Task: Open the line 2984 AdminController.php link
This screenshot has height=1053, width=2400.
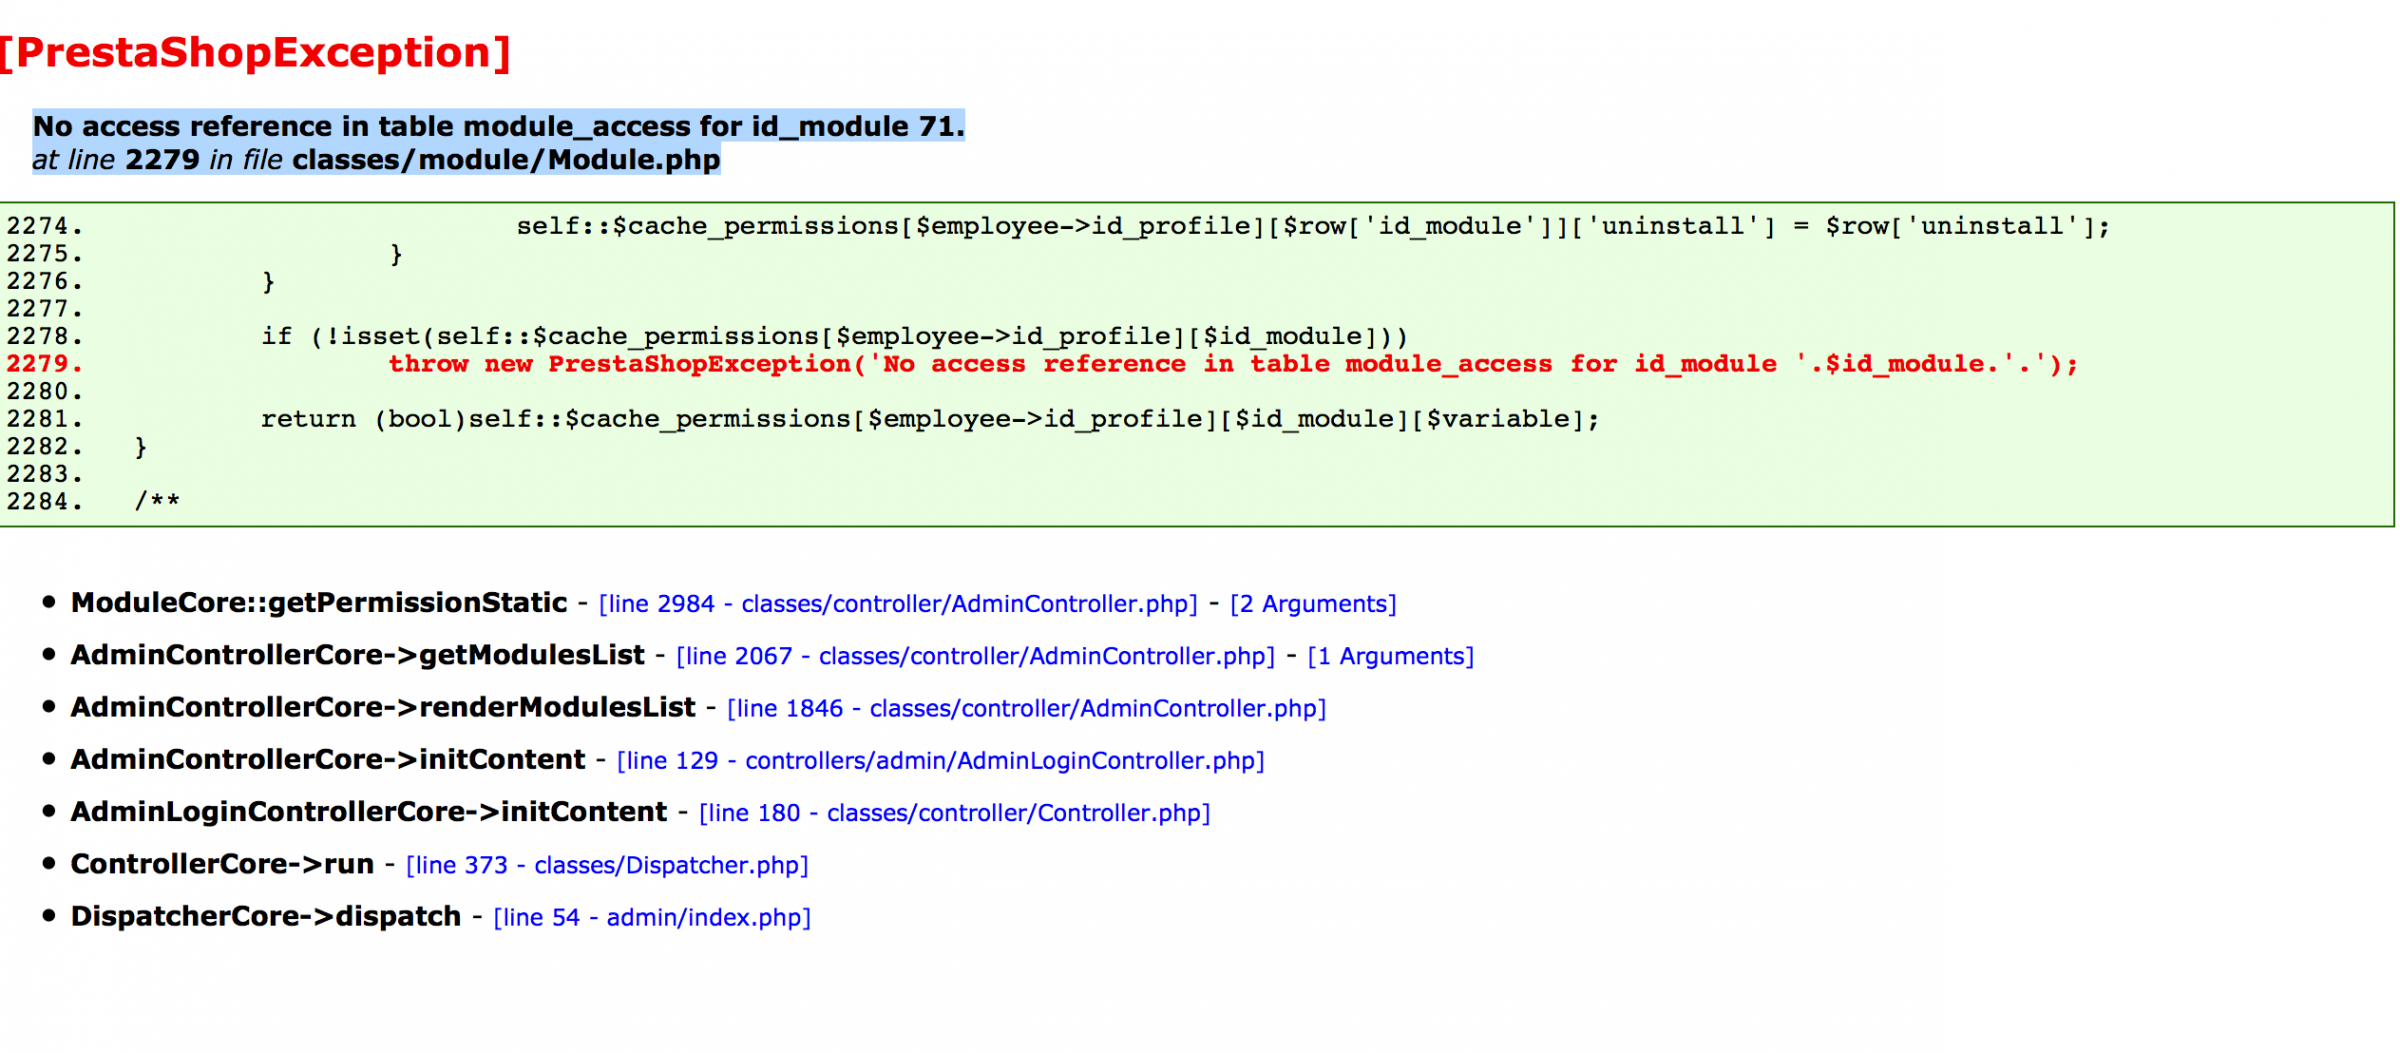Action: [x=898, y=604]
